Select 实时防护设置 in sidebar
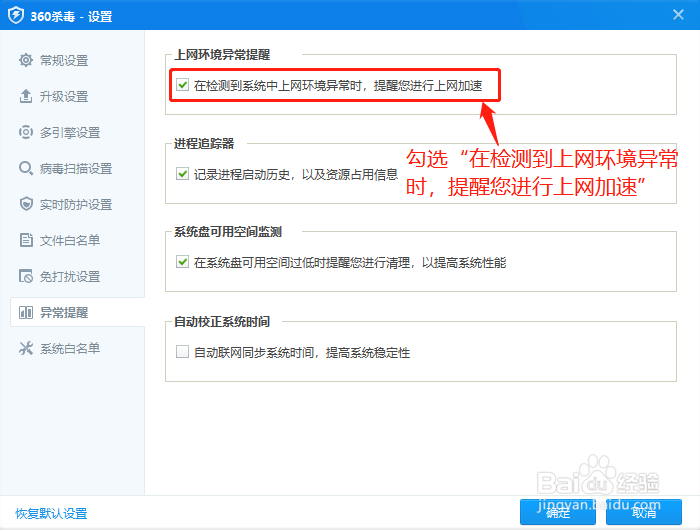The width and height of the screenshot is (700, 530). click(77, 204)
